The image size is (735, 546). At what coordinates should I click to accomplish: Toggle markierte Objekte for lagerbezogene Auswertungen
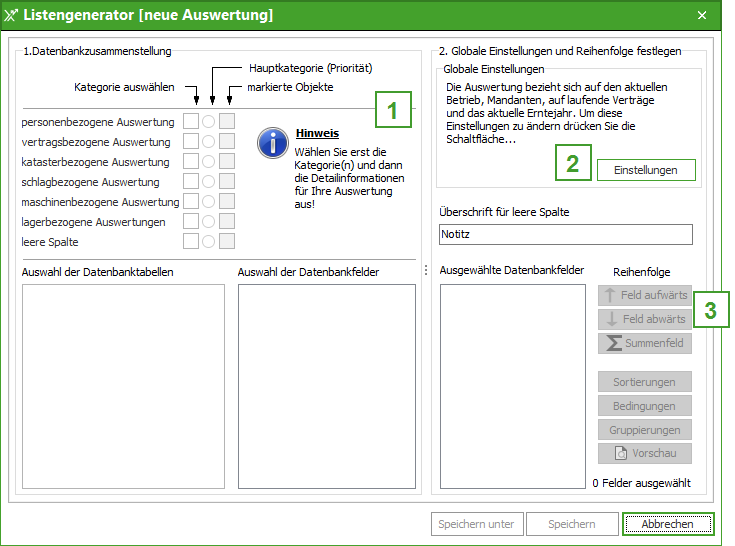tap(227, 221)
